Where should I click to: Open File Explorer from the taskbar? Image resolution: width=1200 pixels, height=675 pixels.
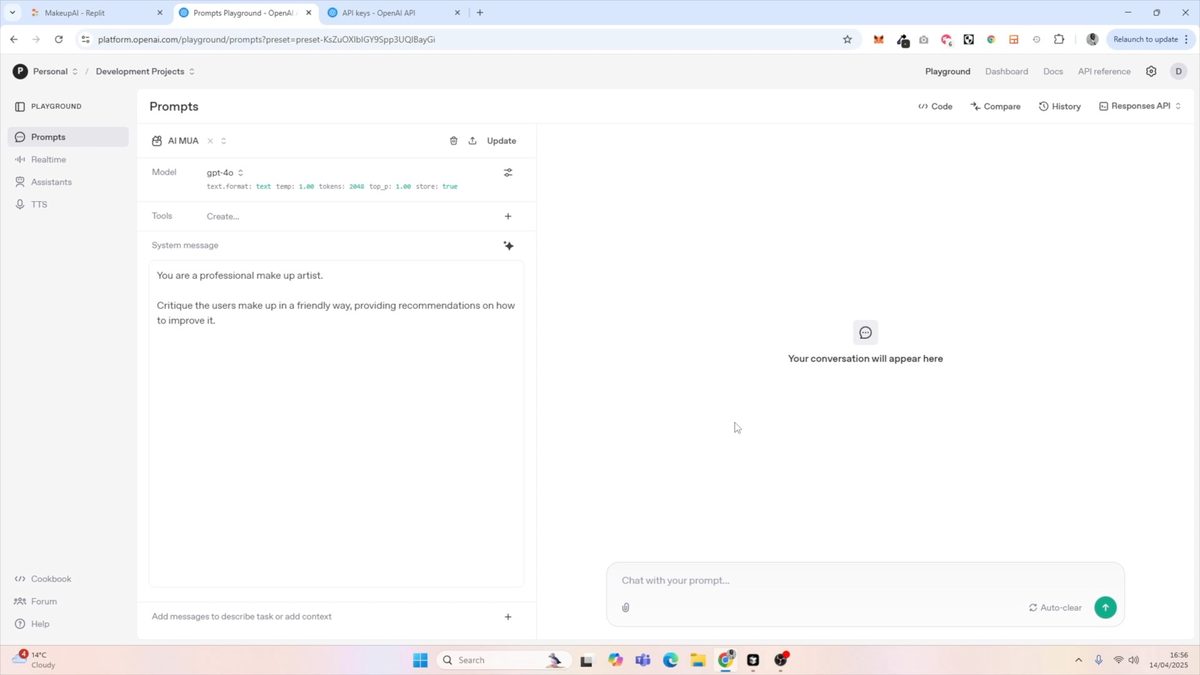click(698, 660)
